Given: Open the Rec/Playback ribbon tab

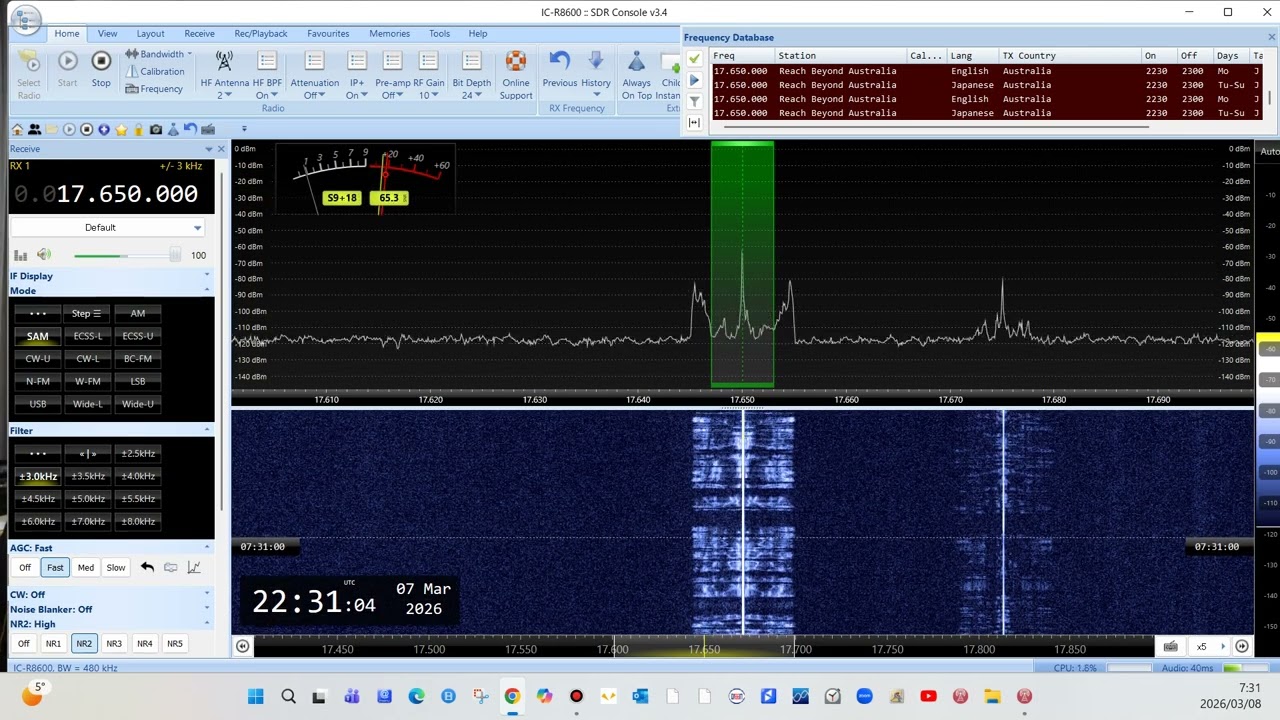Looking at the screenshot, I should pos(261,33).
